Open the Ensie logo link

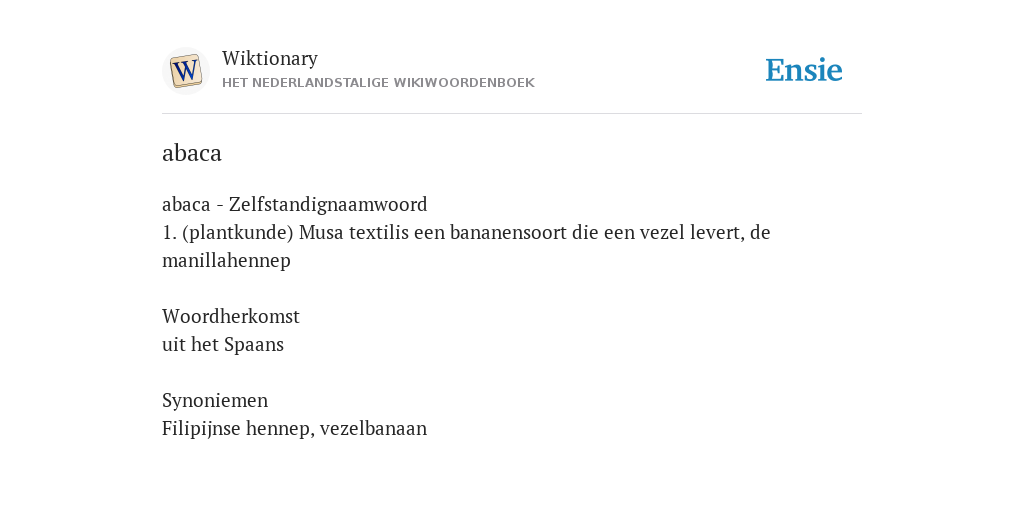pos(803,70)
